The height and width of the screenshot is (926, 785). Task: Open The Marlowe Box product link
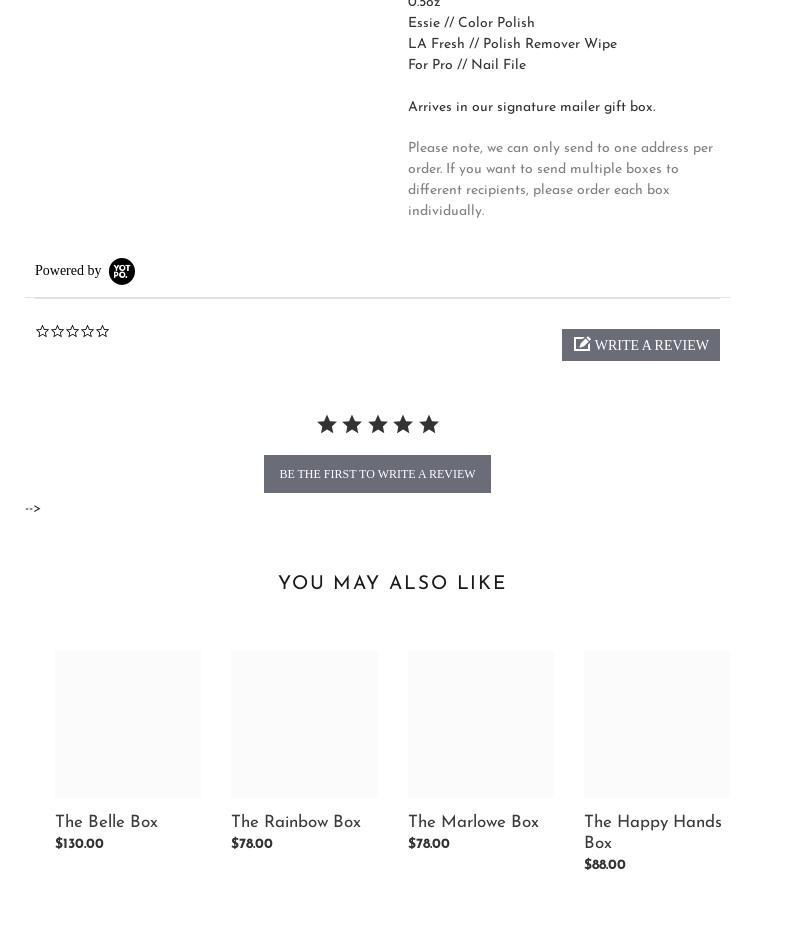click(473, 822)
